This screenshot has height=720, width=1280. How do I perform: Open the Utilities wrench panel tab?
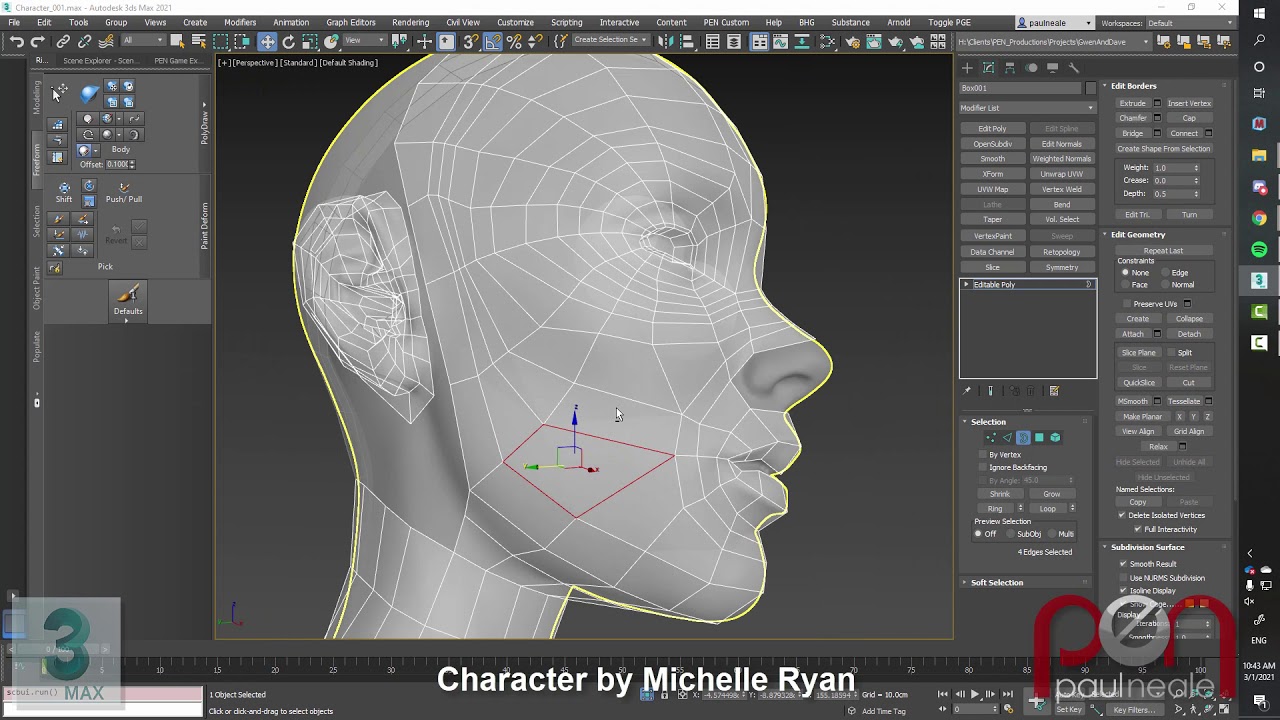1074,68
